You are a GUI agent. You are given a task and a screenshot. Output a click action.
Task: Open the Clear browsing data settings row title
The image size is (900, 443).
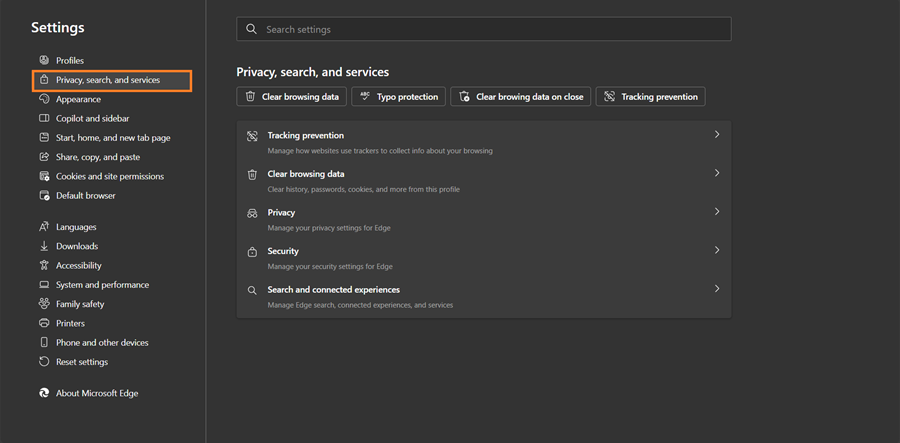tap(306, 174)
